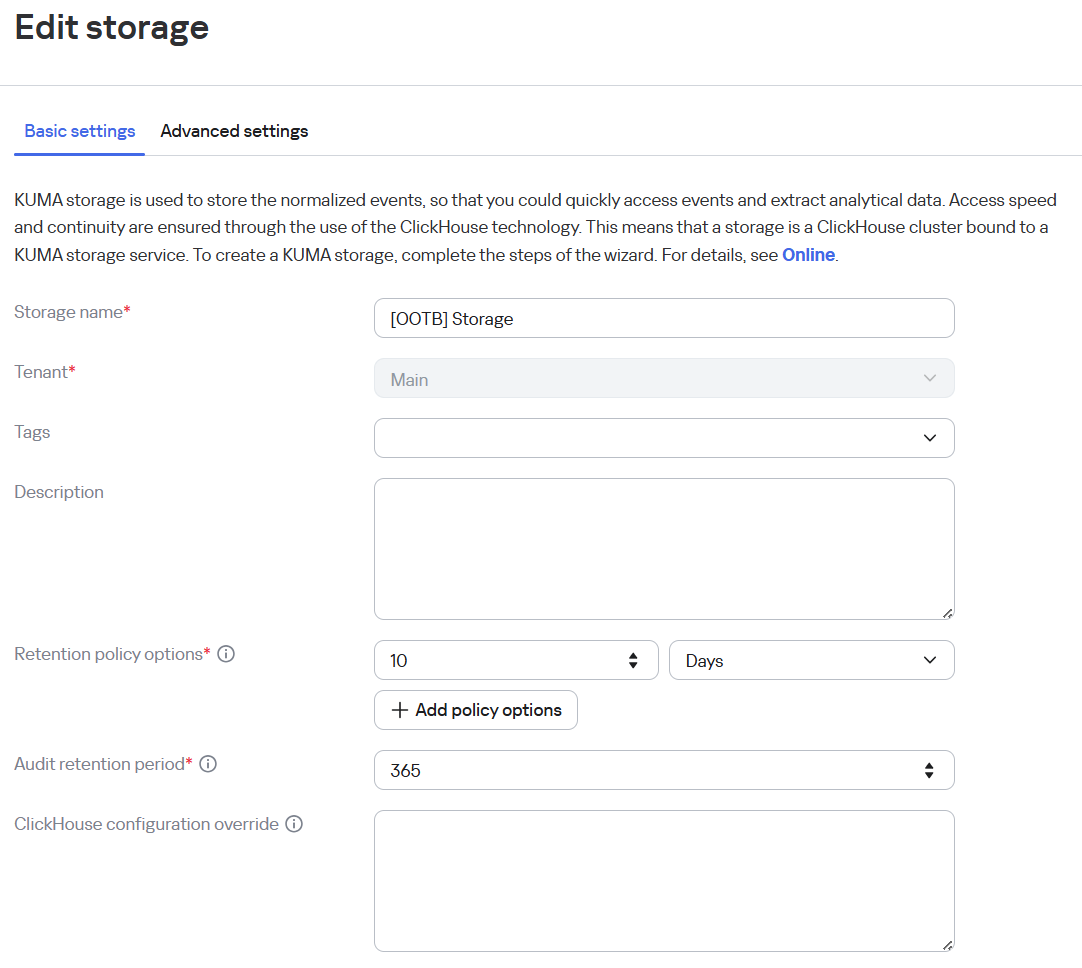Edit the Storage name field

pyautogui.click(x=664, y=318)
